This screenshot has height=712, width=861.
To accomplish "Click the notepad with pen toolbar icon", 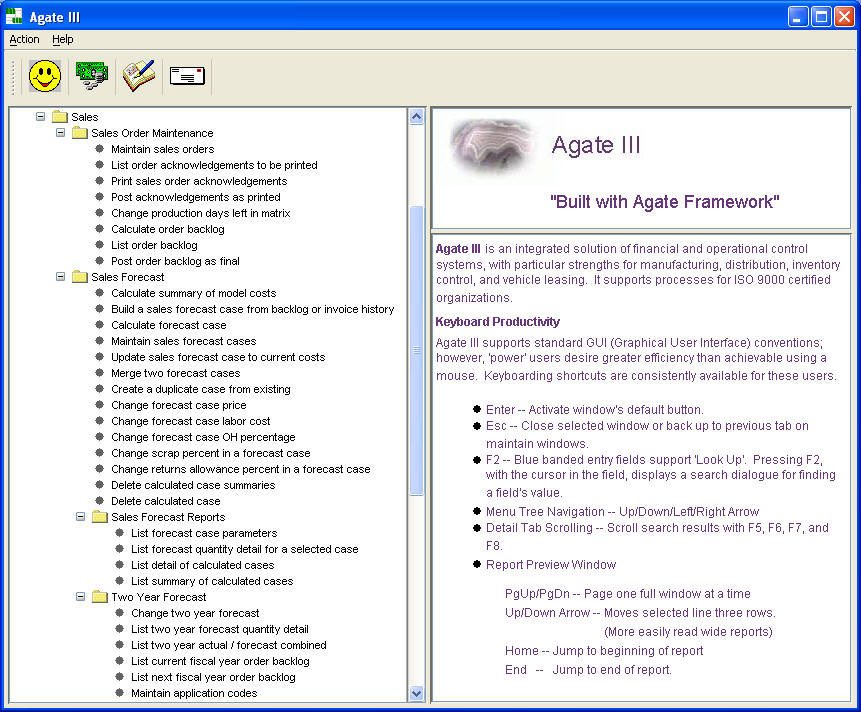I will 139,76.
